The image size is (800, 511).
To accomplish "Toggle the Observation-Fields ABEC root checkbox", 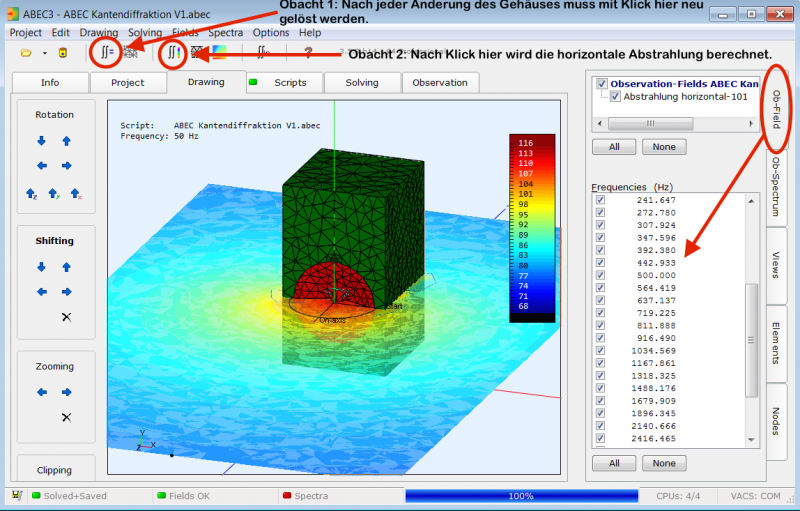I will [602, 84].
